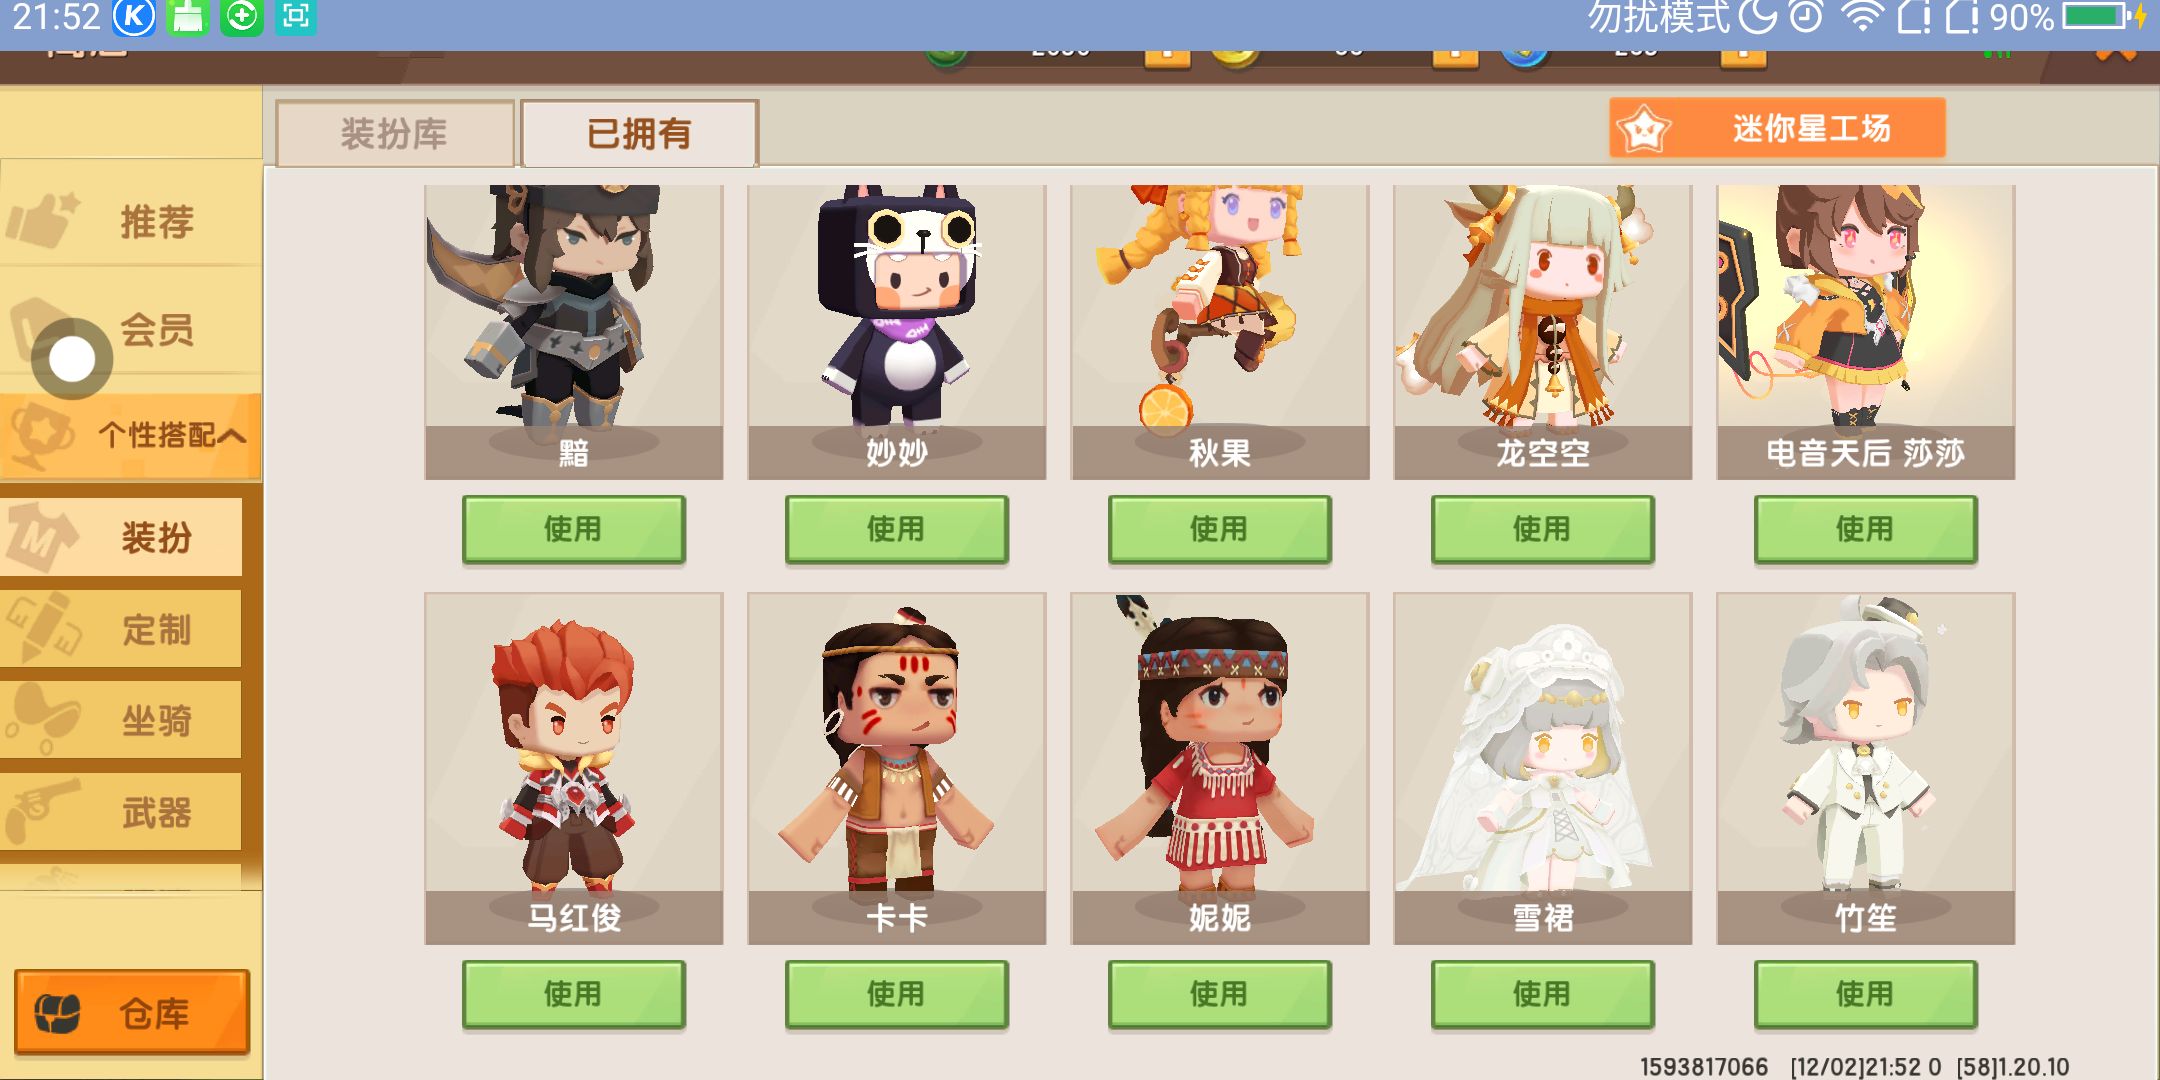Open the 仓库 chest storage button
This screenshot has height=1080, width=2160.
[132, 1013]
